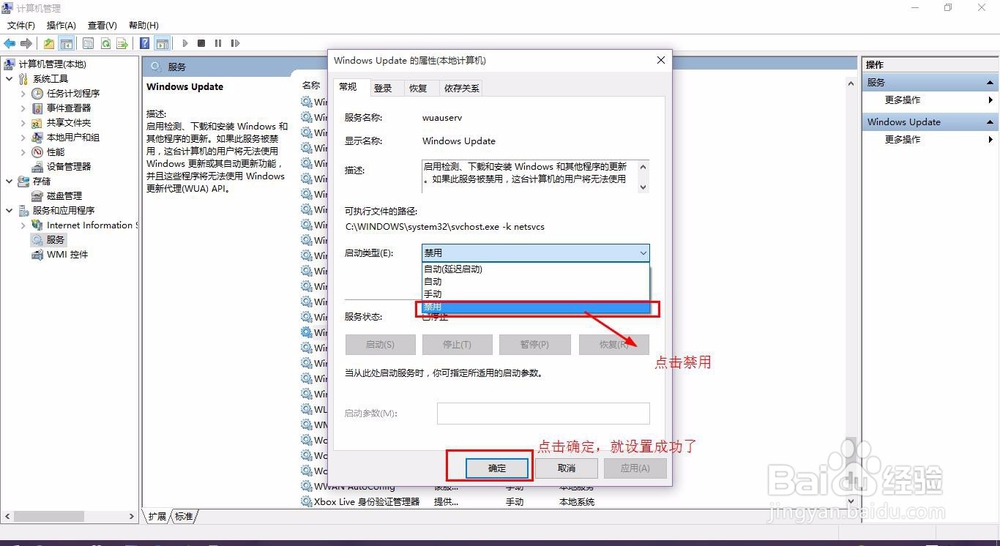Expand the 共享文件夹 node
This screenshot has width=1000, height=546.
click(24, 122)
